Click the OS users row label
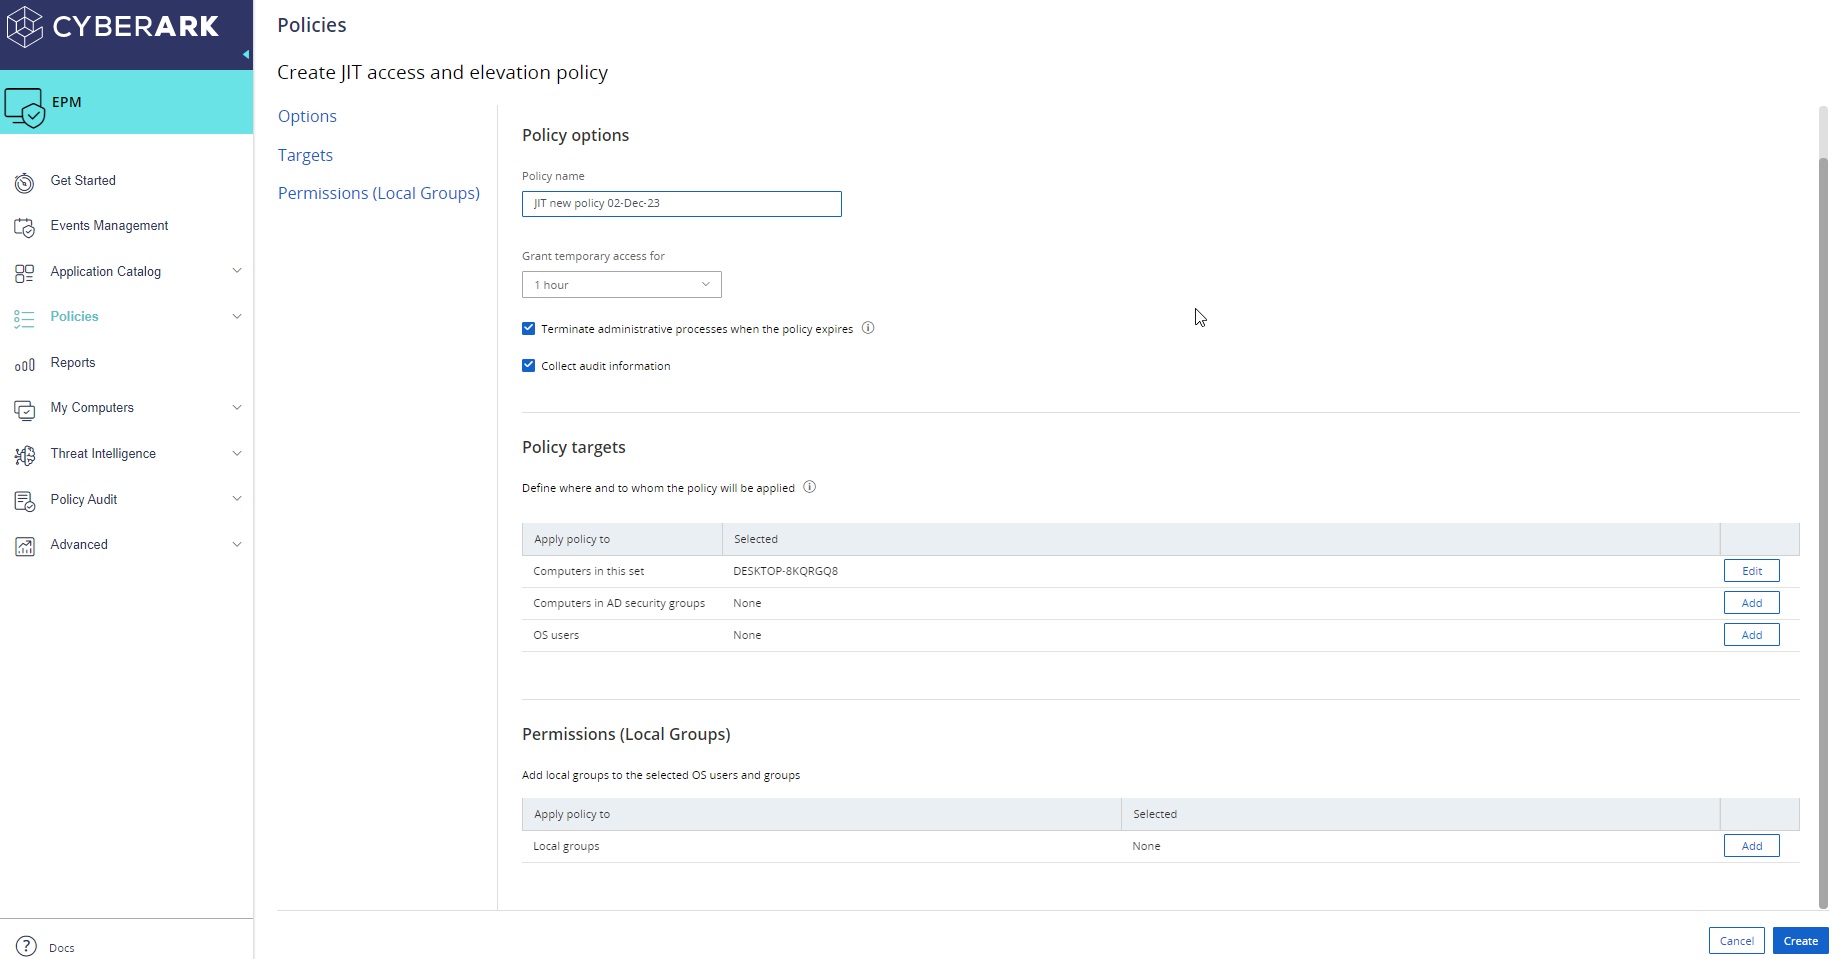 pyautogui.click(x=556, y=635)
